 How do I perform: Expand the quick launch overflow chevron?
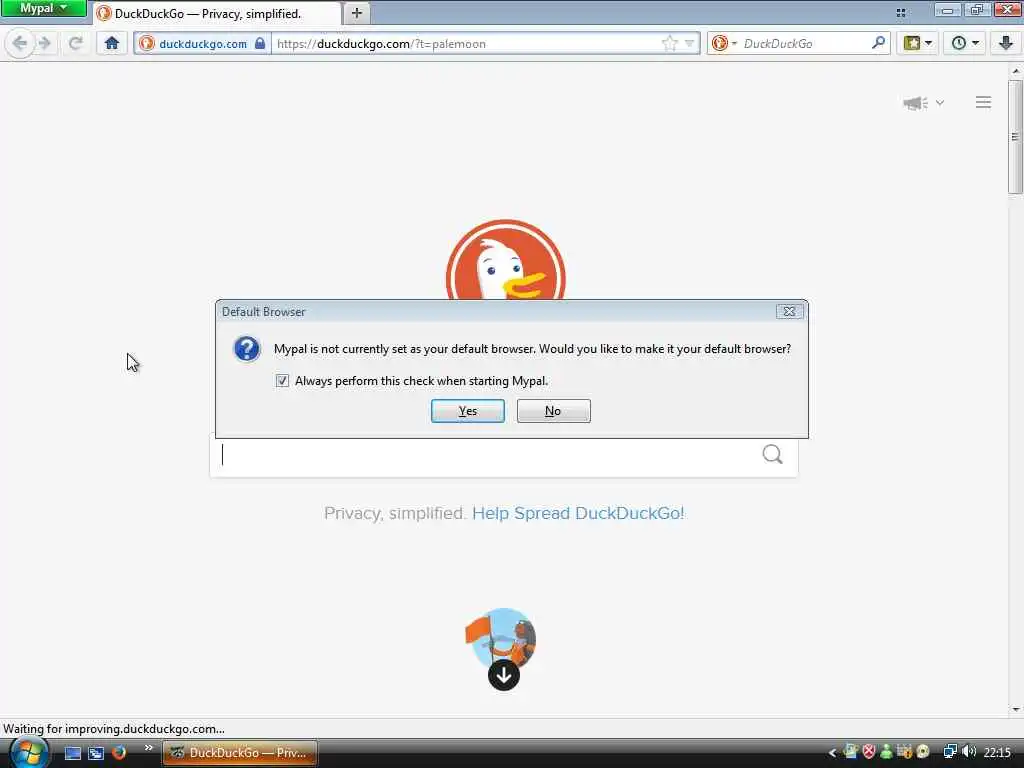pos(148,748)
